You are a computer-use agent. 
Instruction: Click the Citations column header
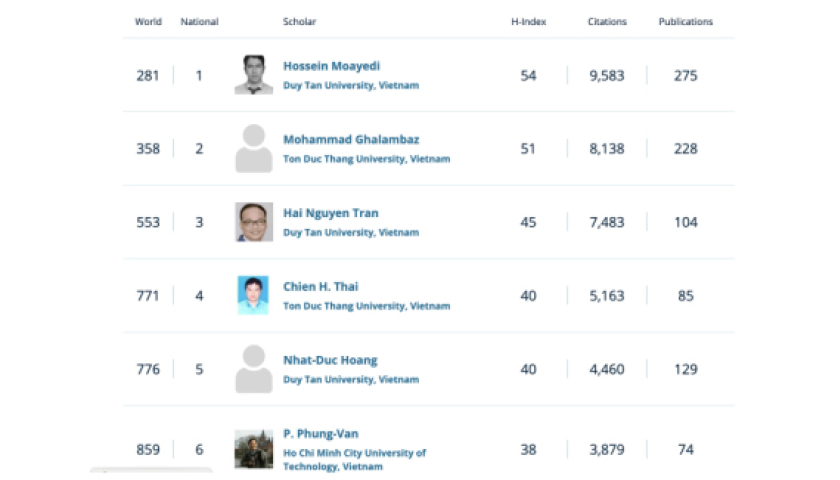coord(607,22)
